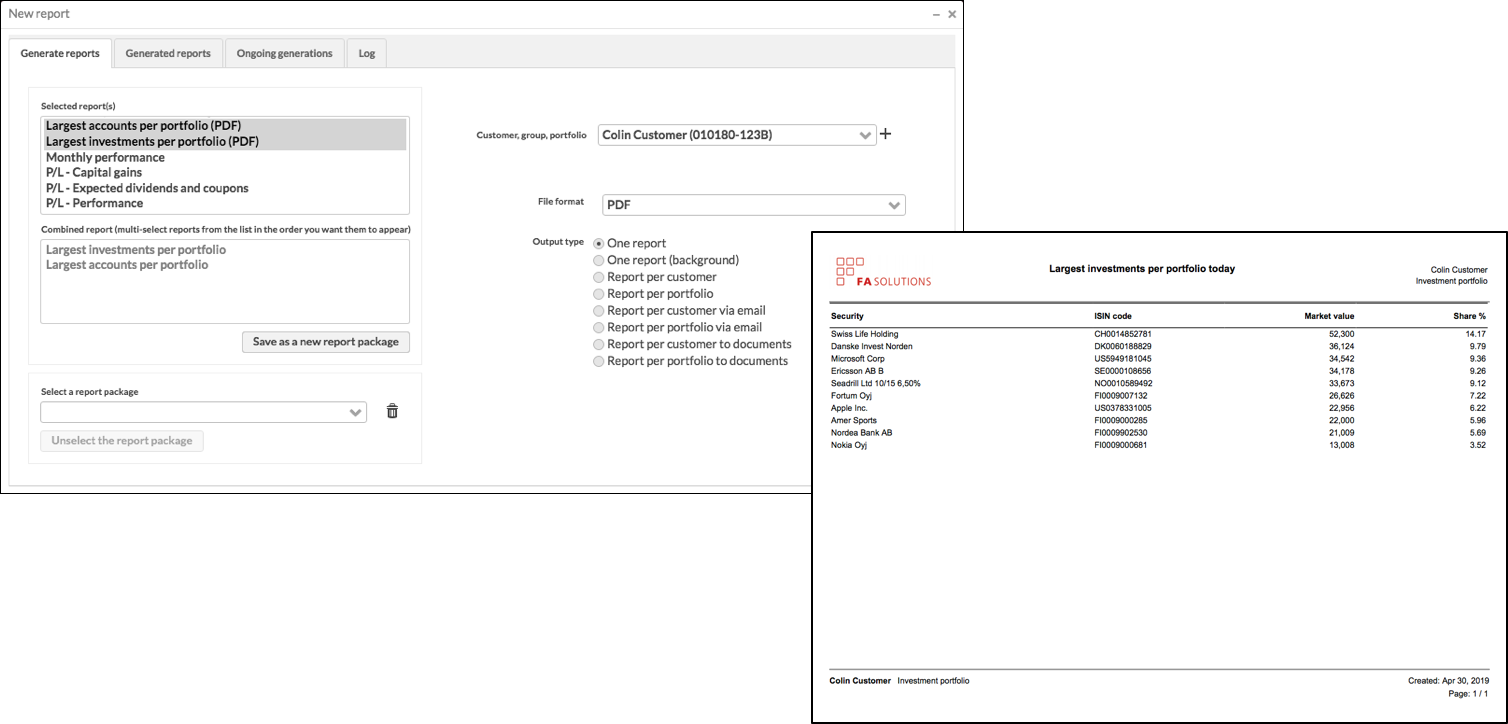
Task: Click market value 52,300
Action: 1340,334
